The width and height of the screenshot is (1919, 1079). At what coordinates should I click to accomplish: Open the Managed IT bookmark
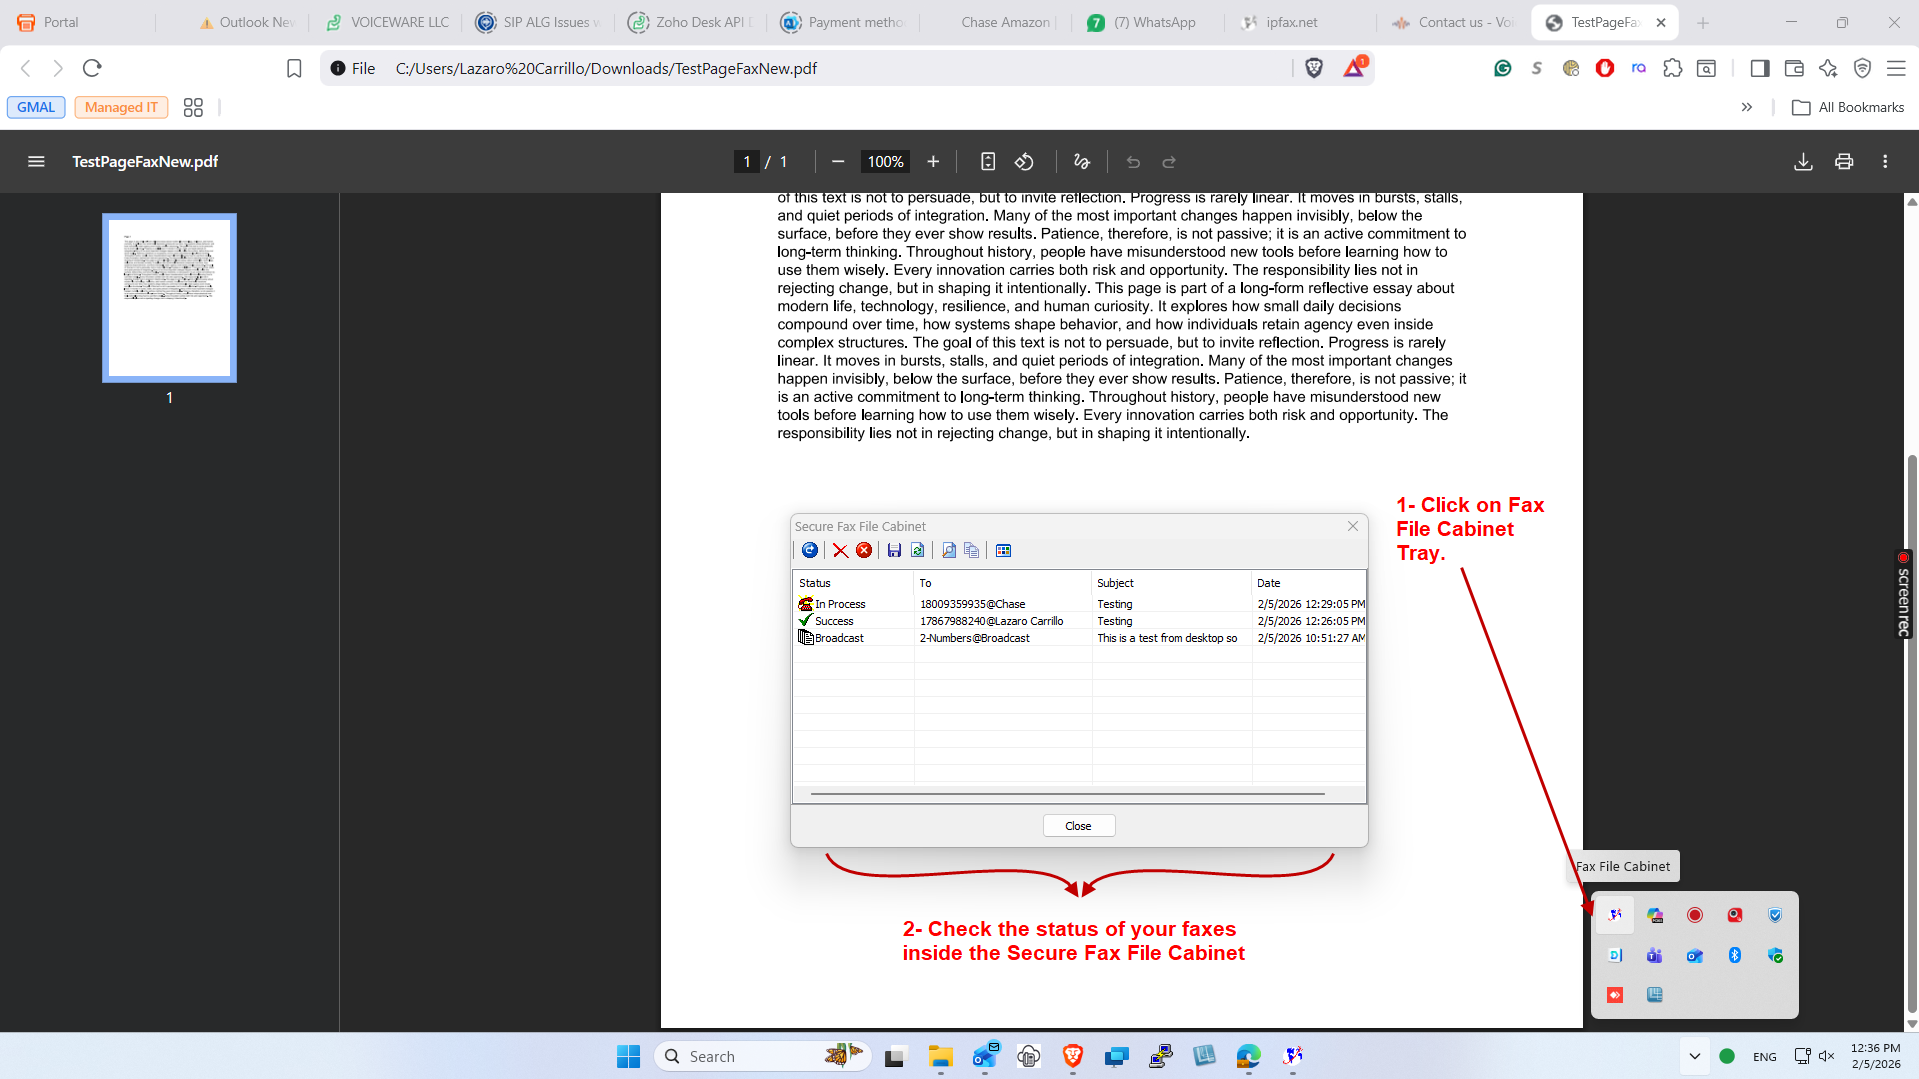[x=121, y=107]
